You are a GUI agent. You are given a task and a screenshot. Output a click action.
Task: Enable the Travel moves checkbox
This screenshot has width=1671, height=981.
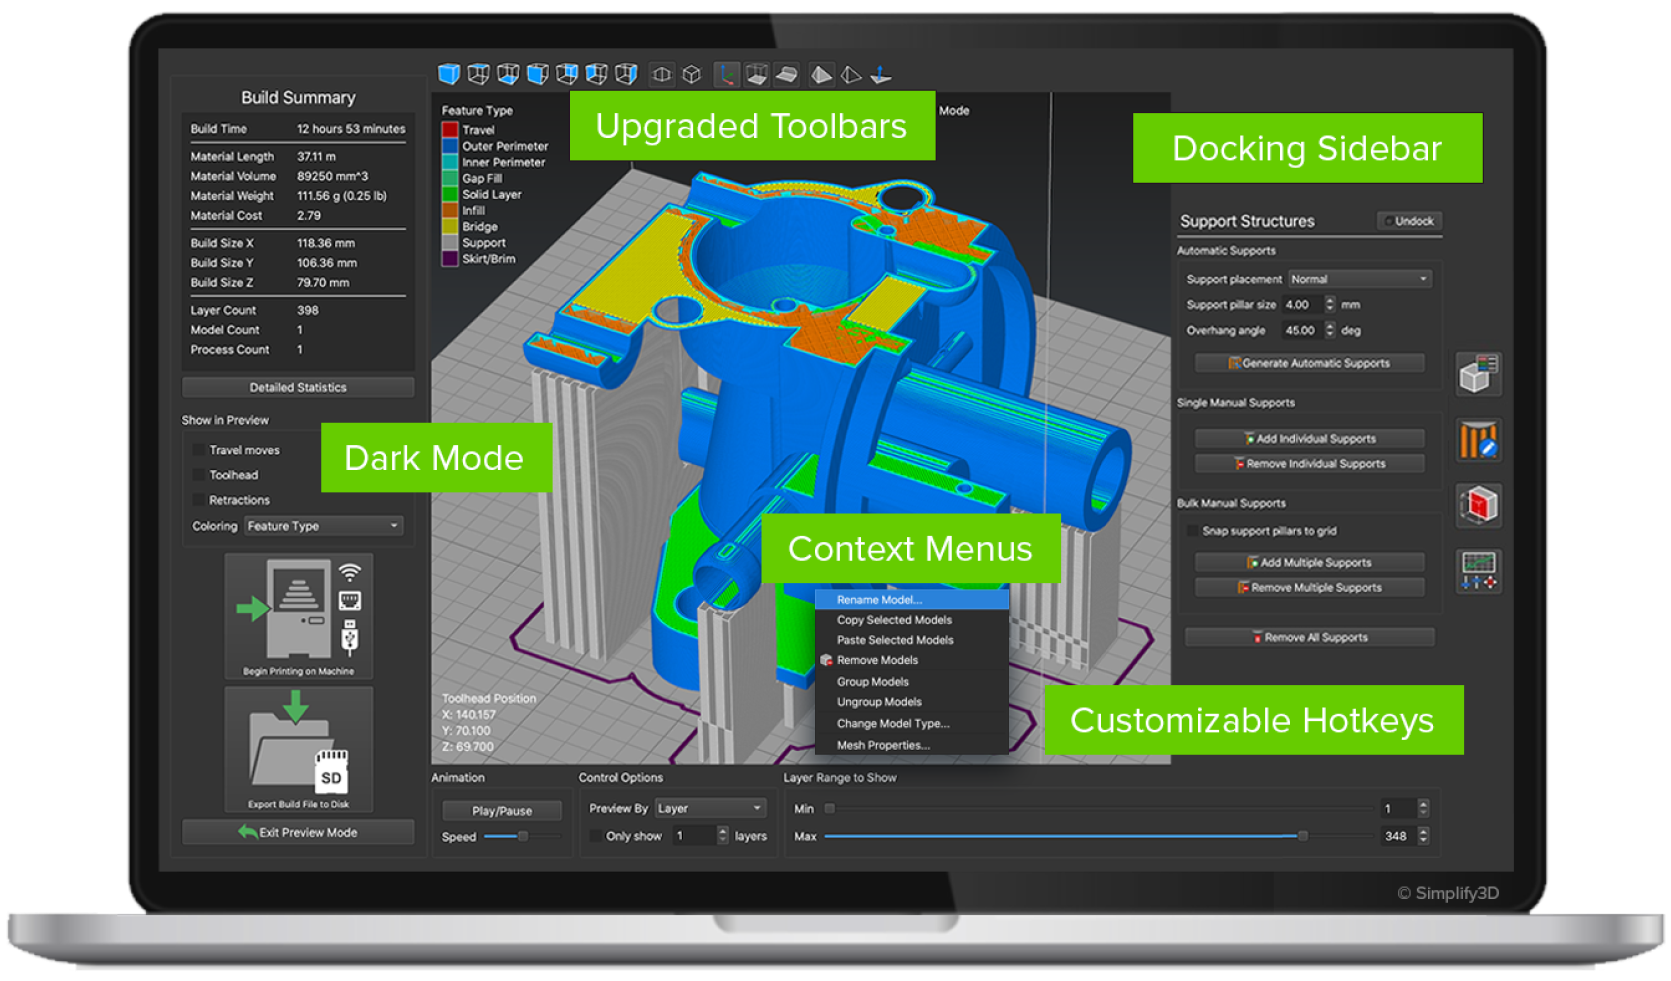tap(199, 450)
